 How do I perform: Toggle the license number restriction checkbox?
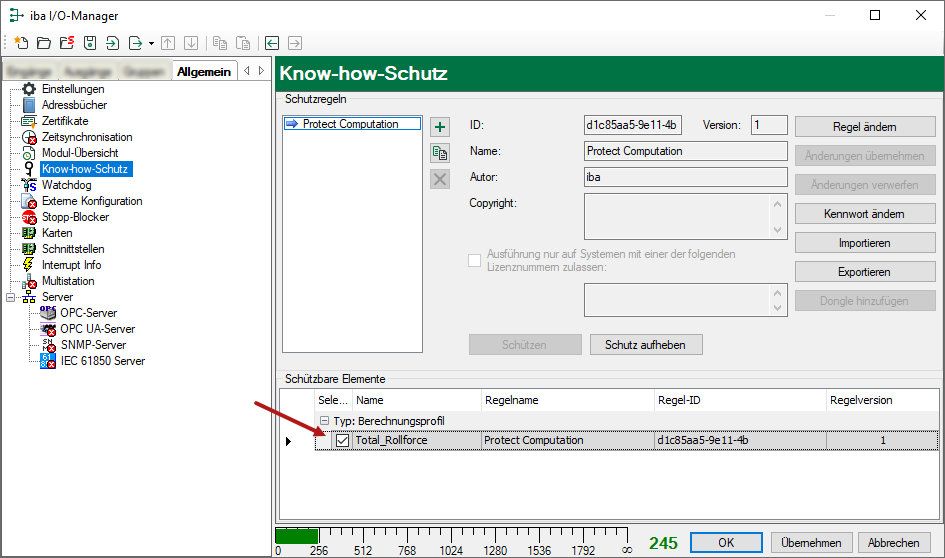[x=475, y=261]
